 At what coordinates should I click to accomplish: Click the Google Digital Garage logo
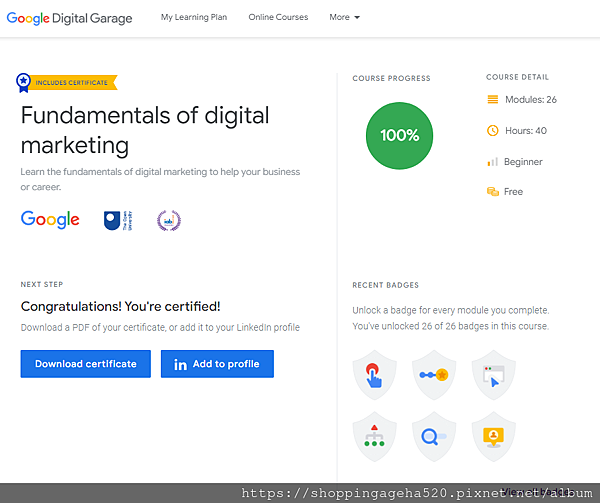point(69,18)
